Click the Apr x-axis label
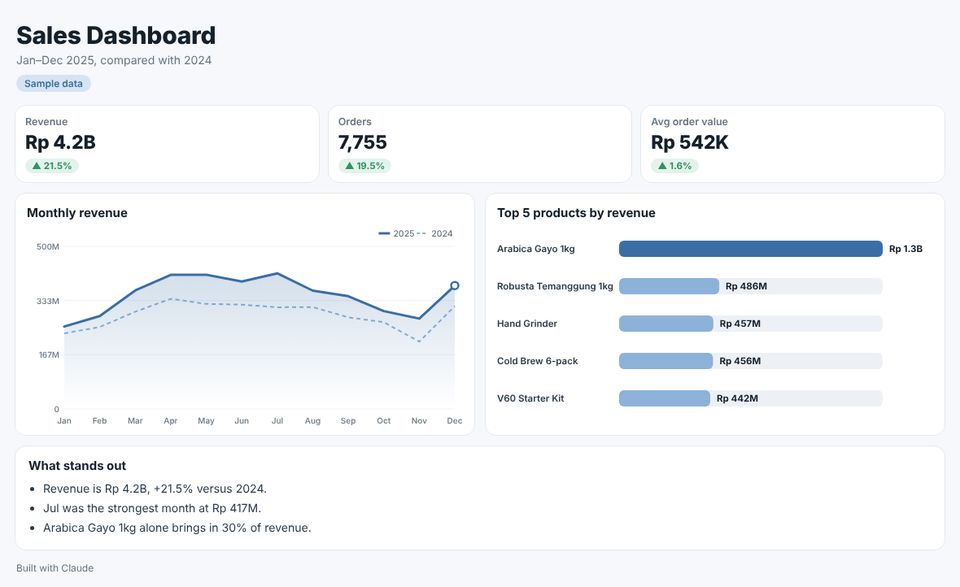Screen dimensions: 960x587 170,421
